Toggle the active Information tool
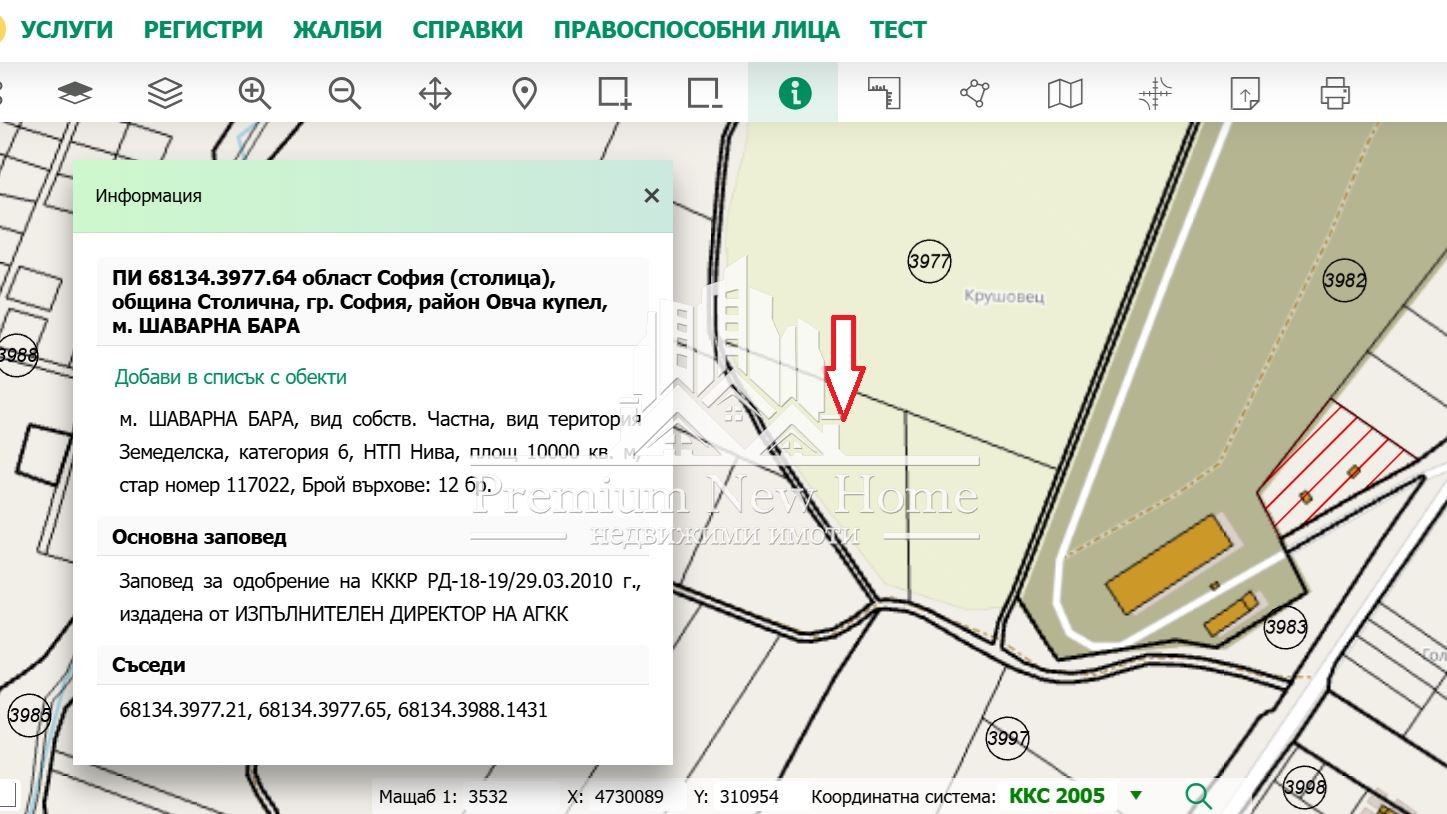Viewport: 1447px width, 814px height. [794, 93]
